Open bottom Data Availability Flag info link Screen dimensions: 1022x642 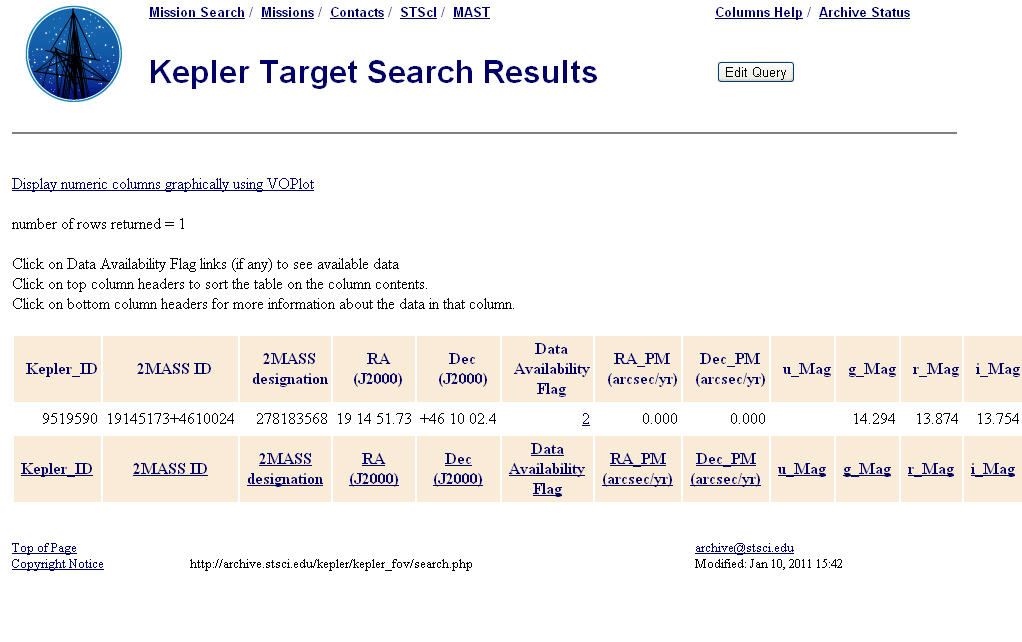pyautogui.click(x=547, y=469)
